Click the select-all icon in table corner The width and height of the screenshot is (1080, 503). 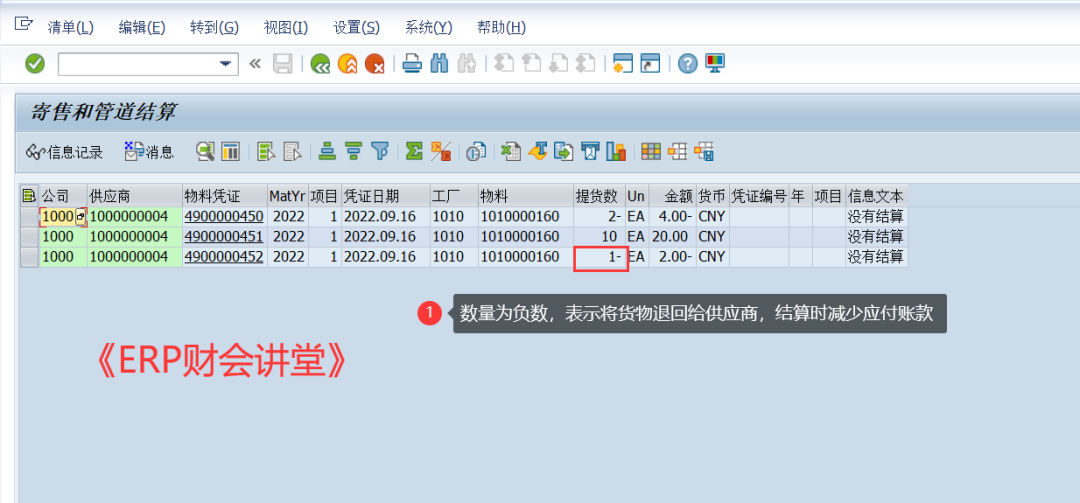pyautogui.click(x=29, y=195)
